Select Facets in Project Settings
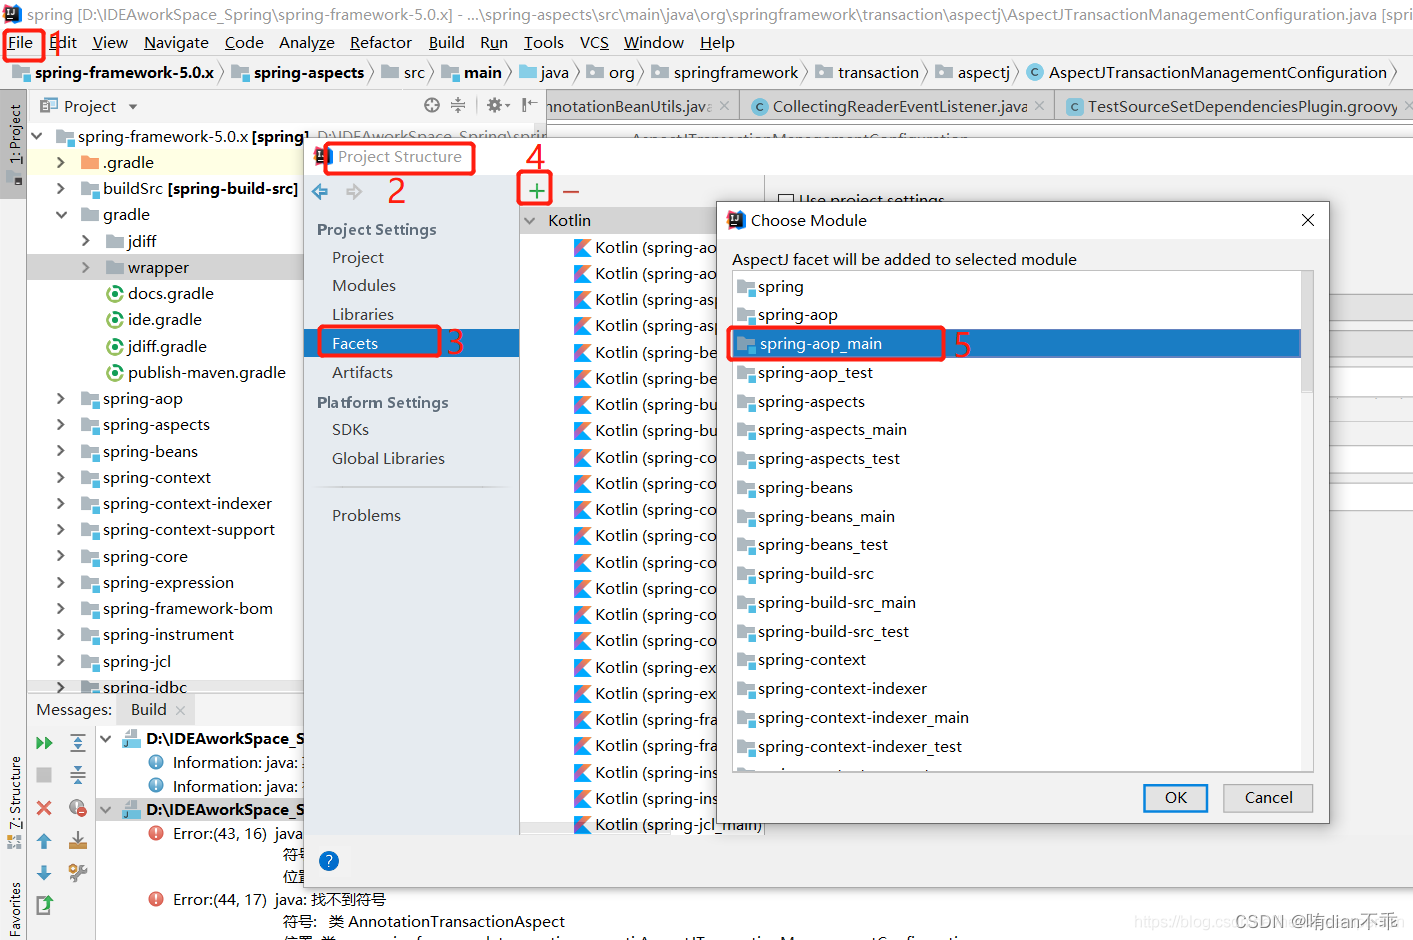 [411, 343]
